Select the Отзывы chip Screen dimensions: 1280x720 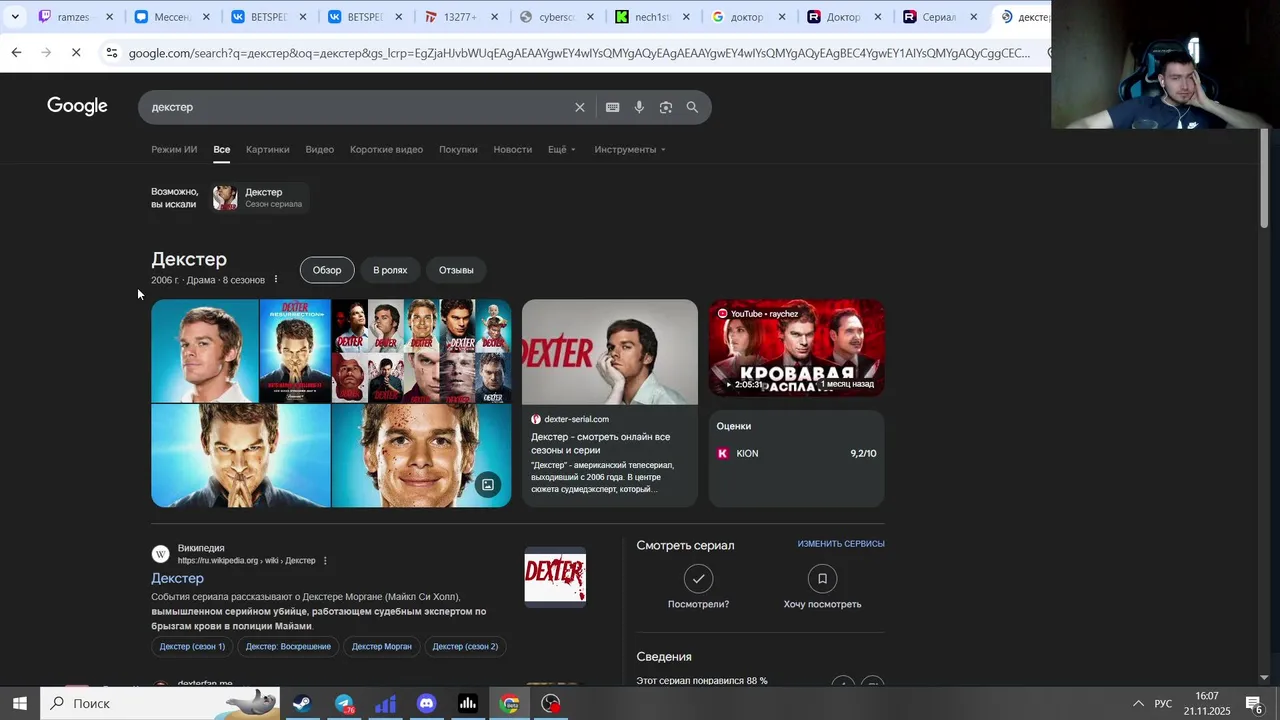(456, 270)
